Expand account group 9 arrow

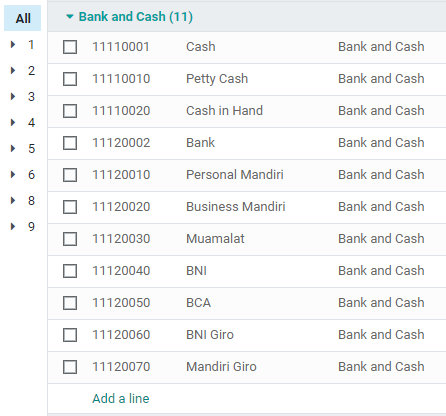[x=13, y=226]
